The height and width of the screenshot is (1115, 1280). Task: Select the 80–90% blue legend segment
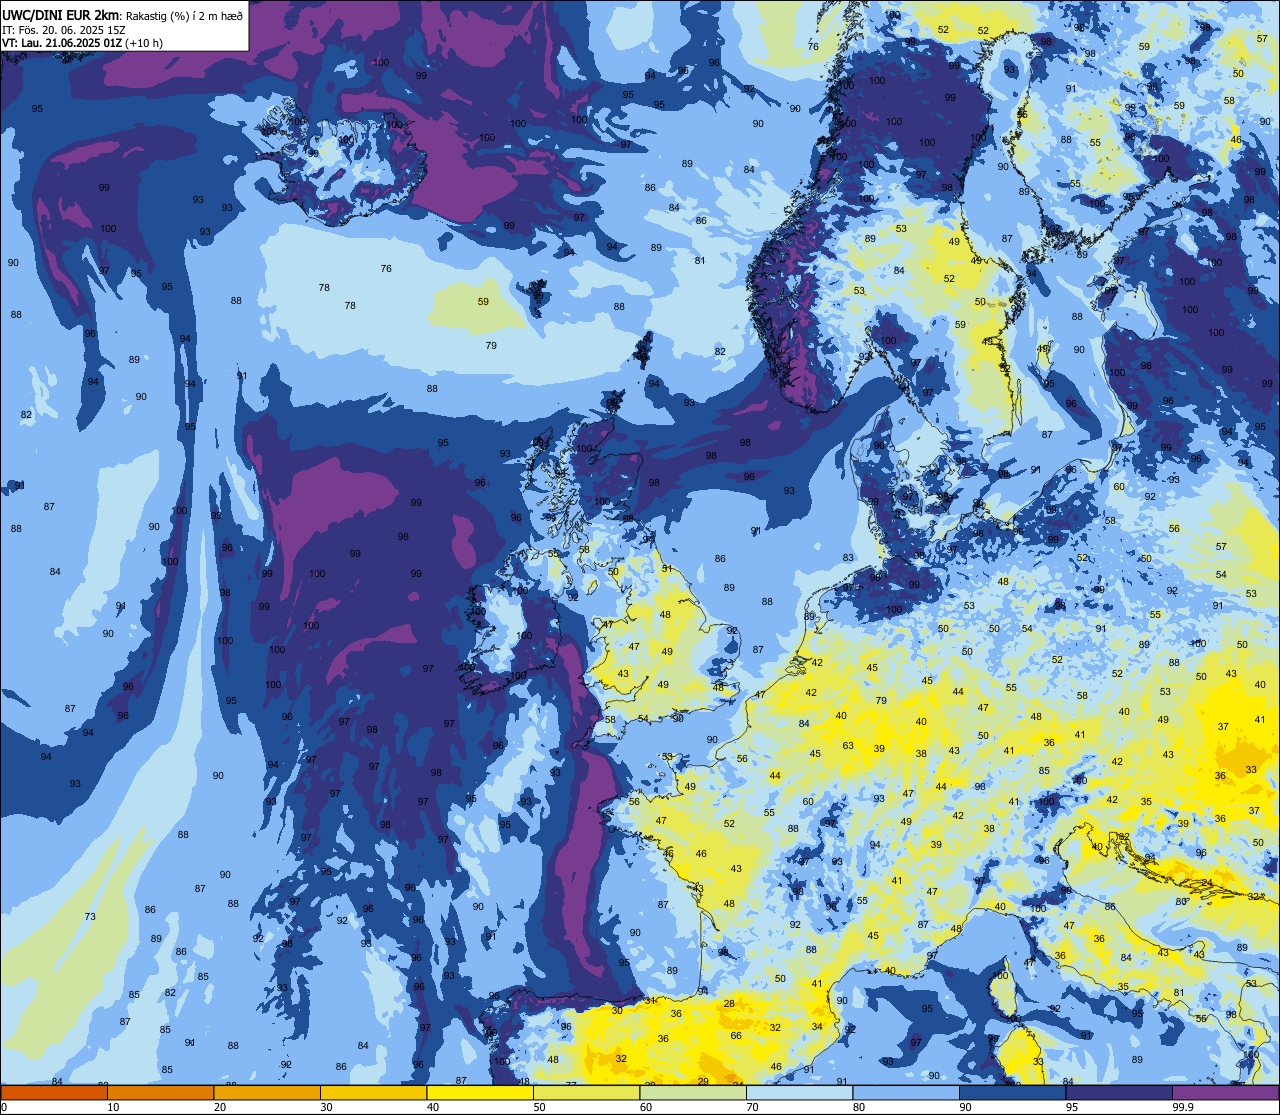905,1092
